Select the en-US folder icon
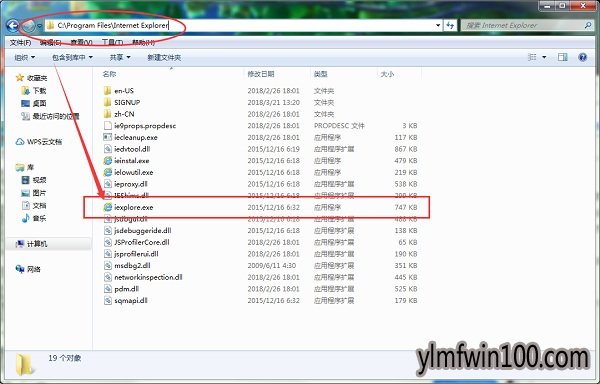 pos(108,91)
